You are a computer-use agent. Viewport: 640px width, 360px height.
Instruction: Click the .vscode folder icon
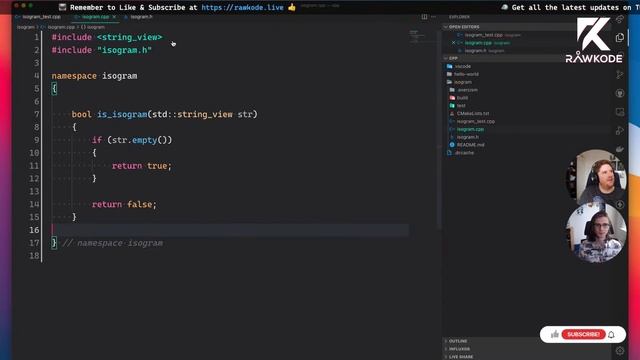449,66
